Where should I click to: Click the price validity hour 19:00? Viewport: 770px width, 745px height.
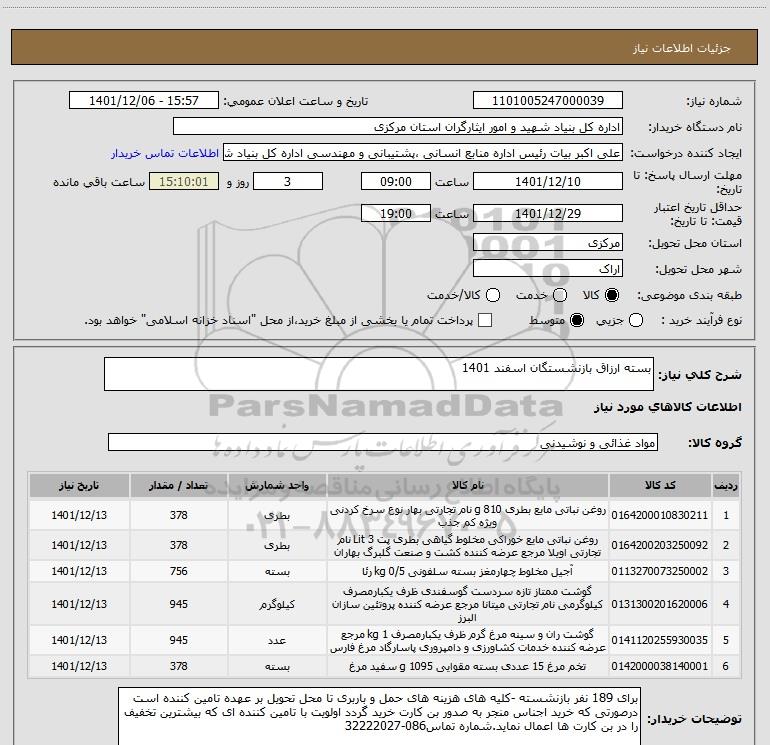396,214
